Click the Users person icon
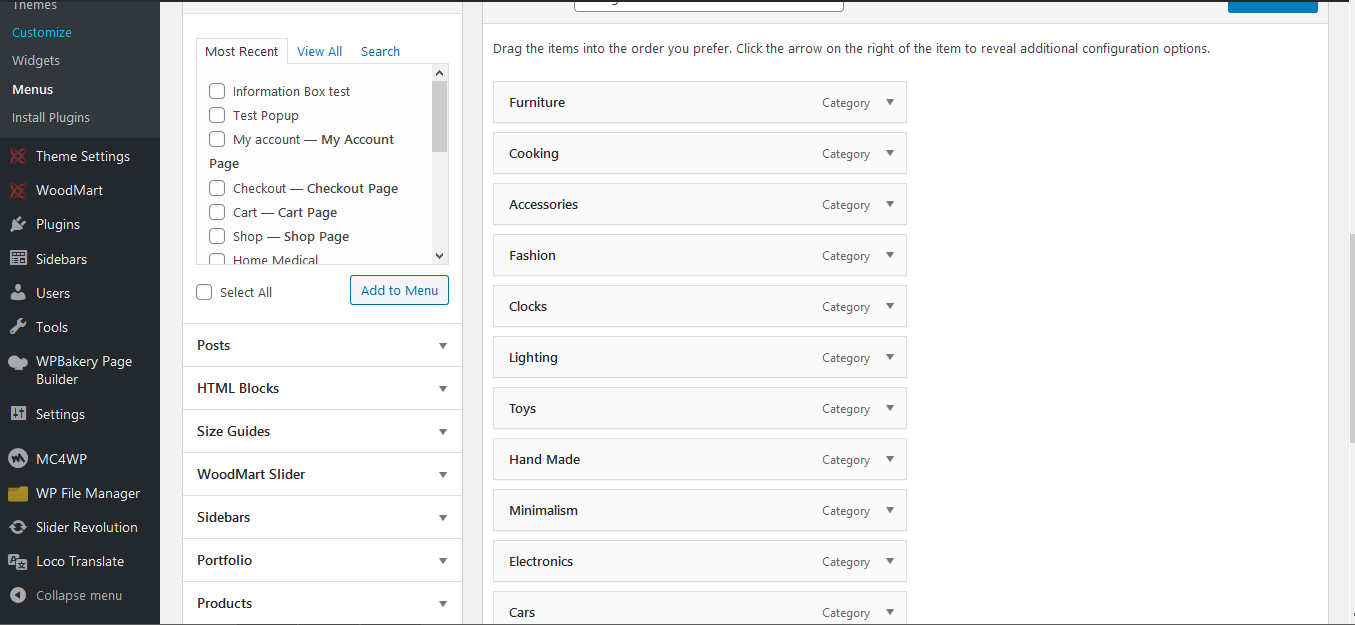 tap(18, 293)
